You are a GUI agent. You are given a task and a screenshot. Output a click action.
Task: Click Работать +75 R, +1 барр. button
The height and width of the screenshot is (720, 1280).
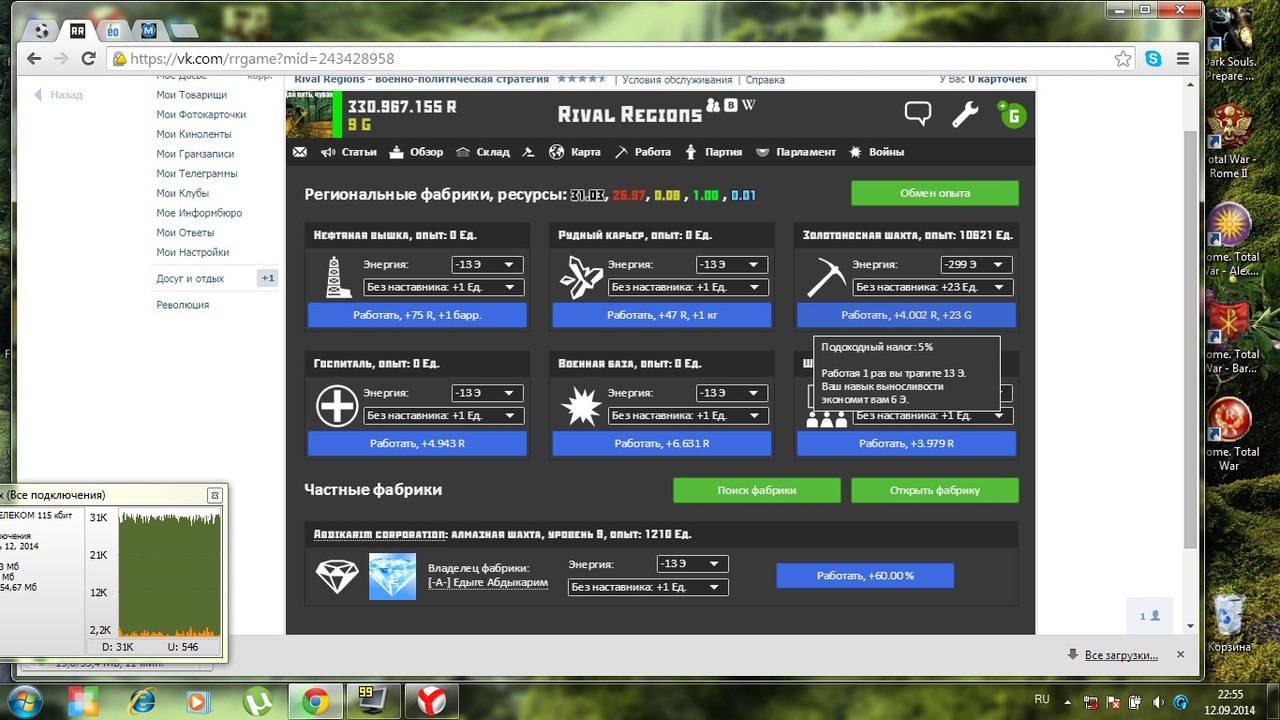pyautogui.click(x=417, y=316)
